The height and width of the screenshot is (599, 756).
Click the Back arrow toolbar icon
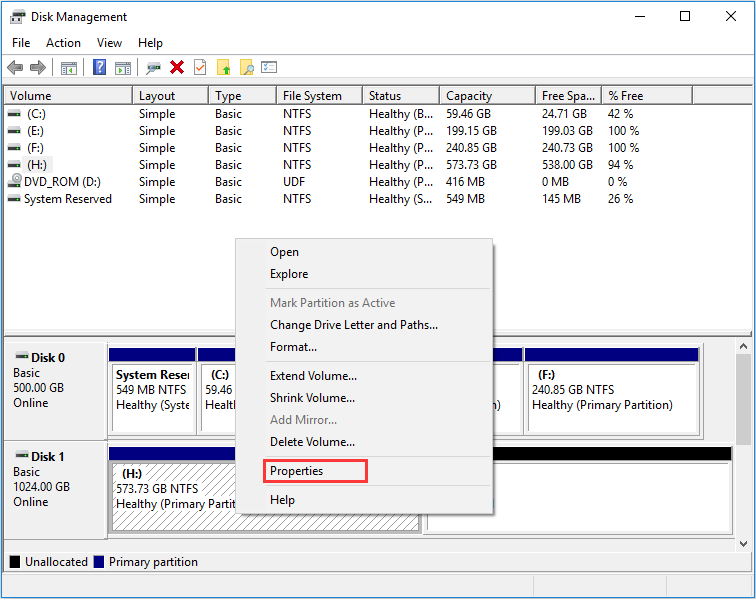tap(15, 68)
